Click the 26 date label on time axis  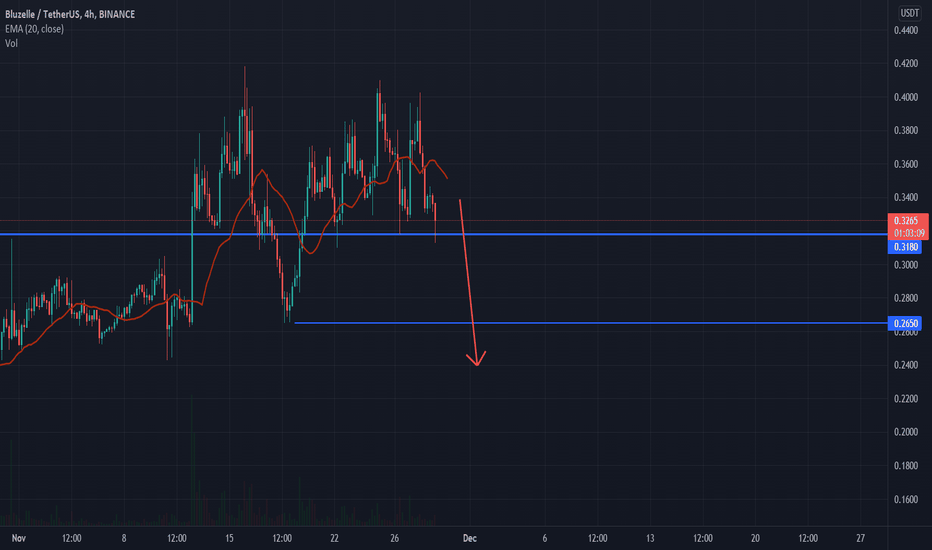coord(395,538)
